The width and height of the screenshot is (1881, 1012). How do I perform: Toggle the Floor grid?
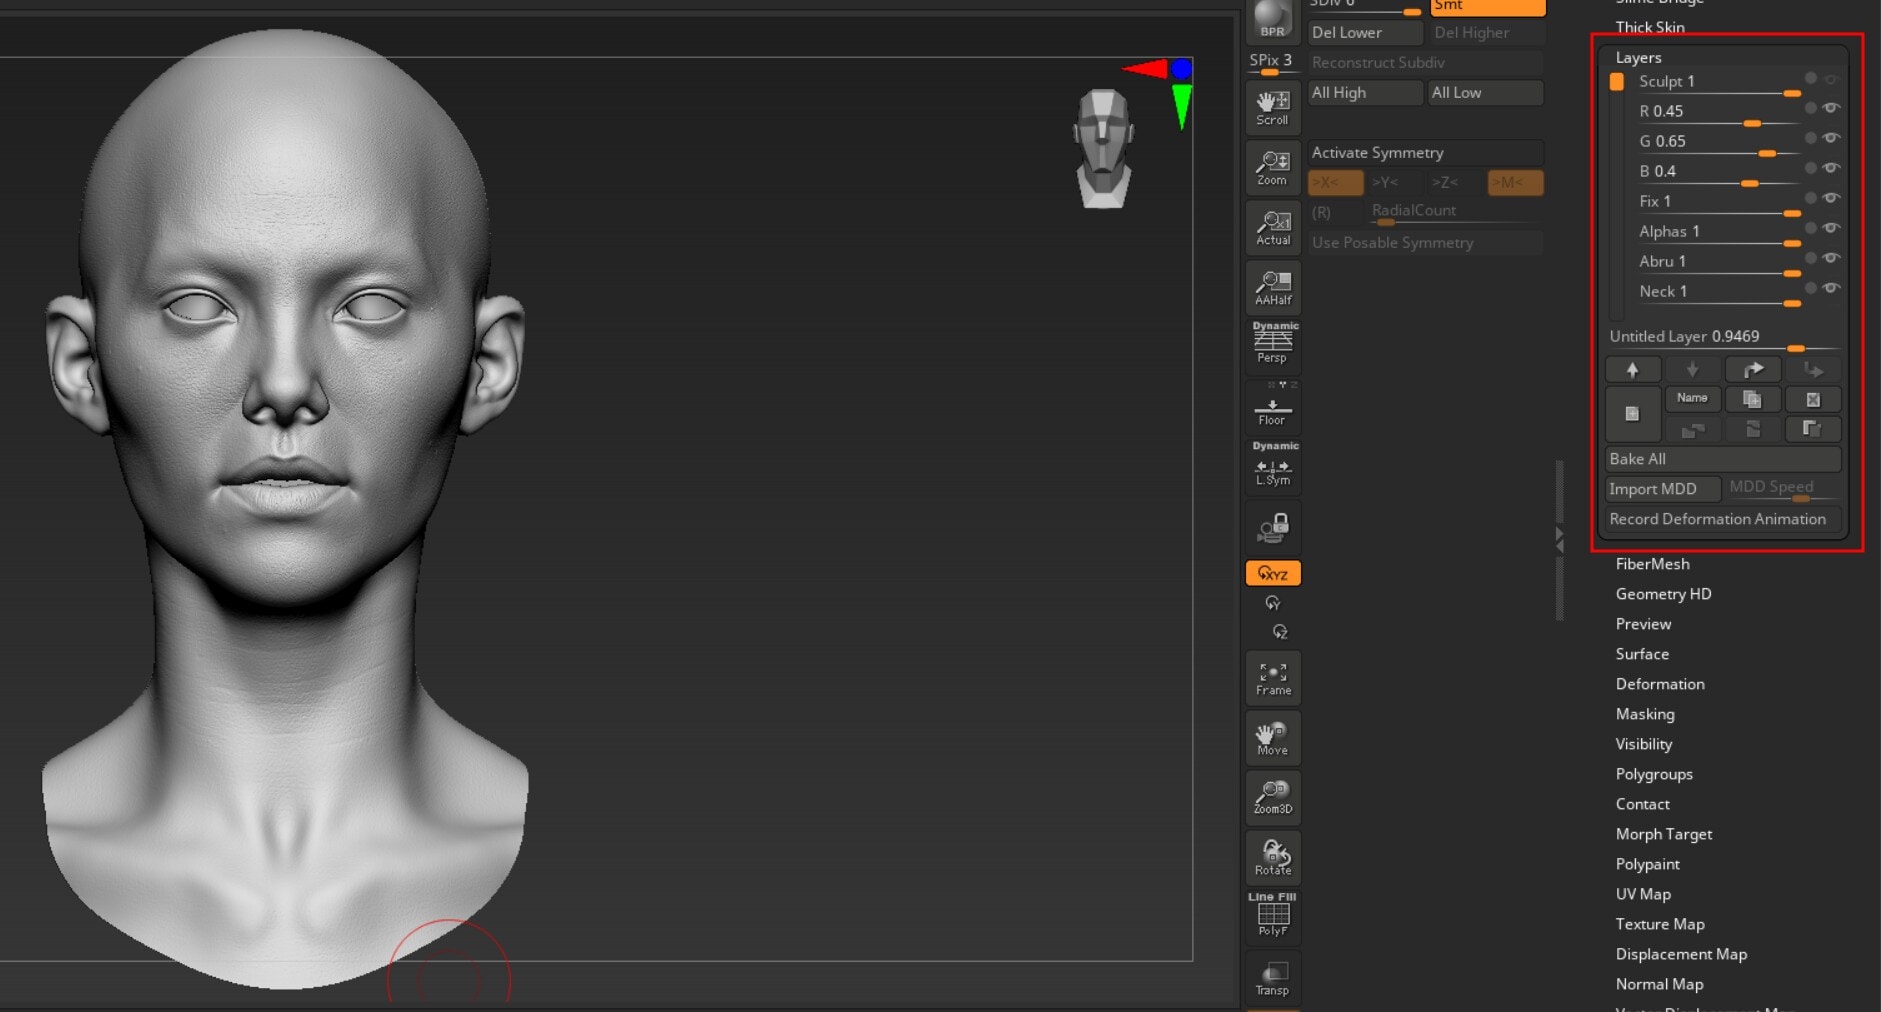1272,408
